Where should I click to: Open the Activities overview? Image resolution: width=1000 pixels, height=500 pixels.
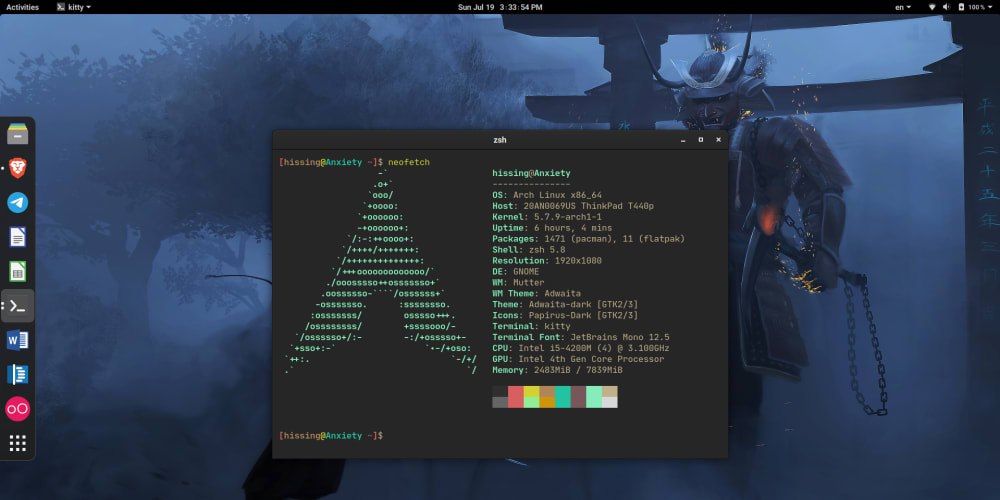(22, 7)
